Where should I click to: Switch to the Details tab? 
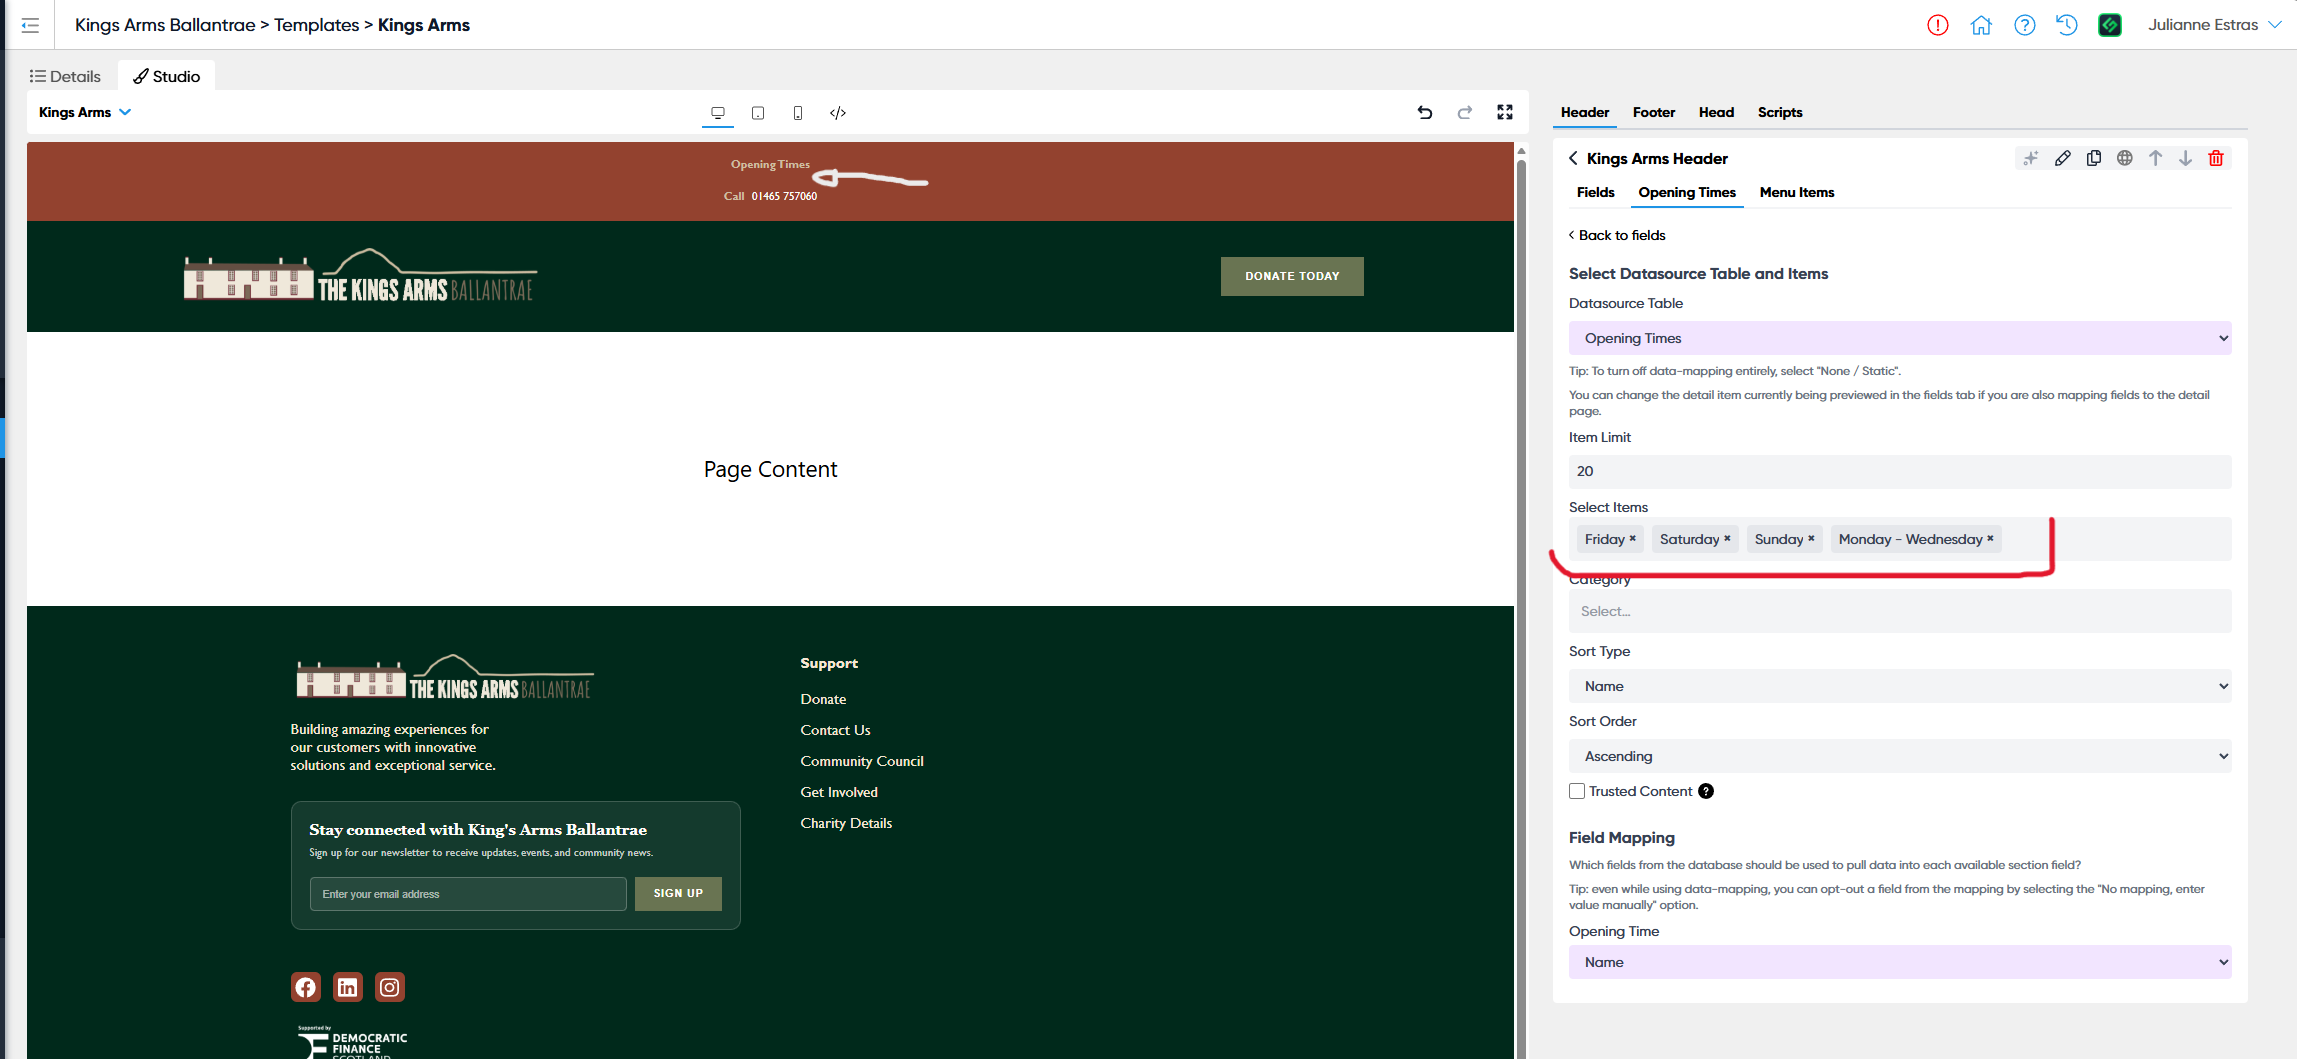pos(65,76)
